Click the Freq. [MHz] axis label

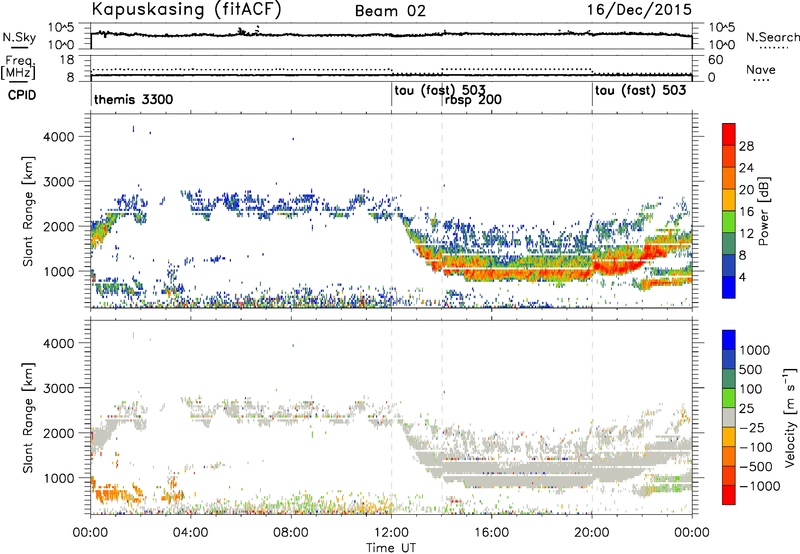(19, 68)
